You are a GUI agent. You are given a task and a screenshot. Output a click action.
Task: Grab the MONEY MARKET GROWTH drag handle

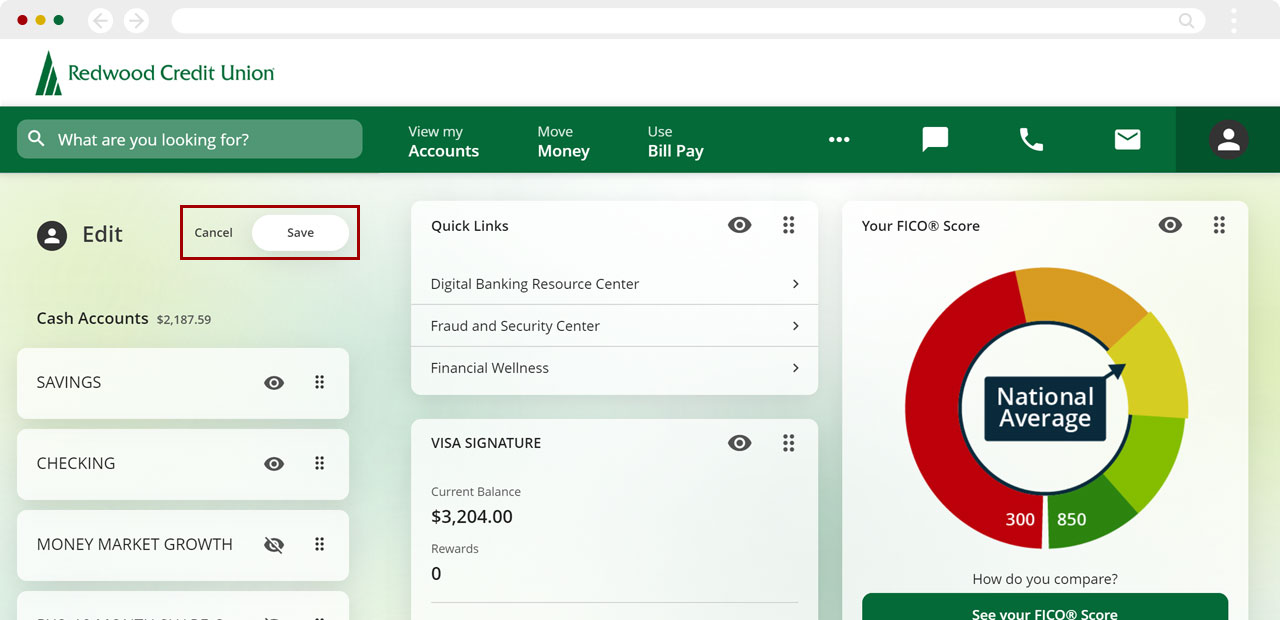click(x=320, y=544)
